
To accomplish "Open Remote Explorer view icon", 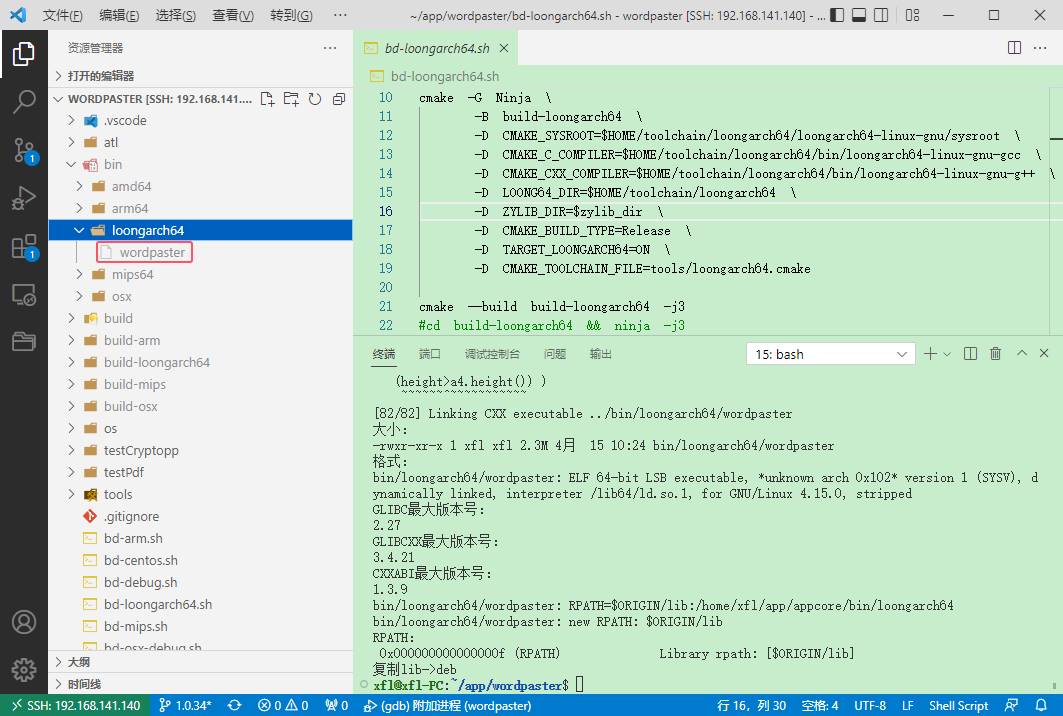I will (24, 295).
